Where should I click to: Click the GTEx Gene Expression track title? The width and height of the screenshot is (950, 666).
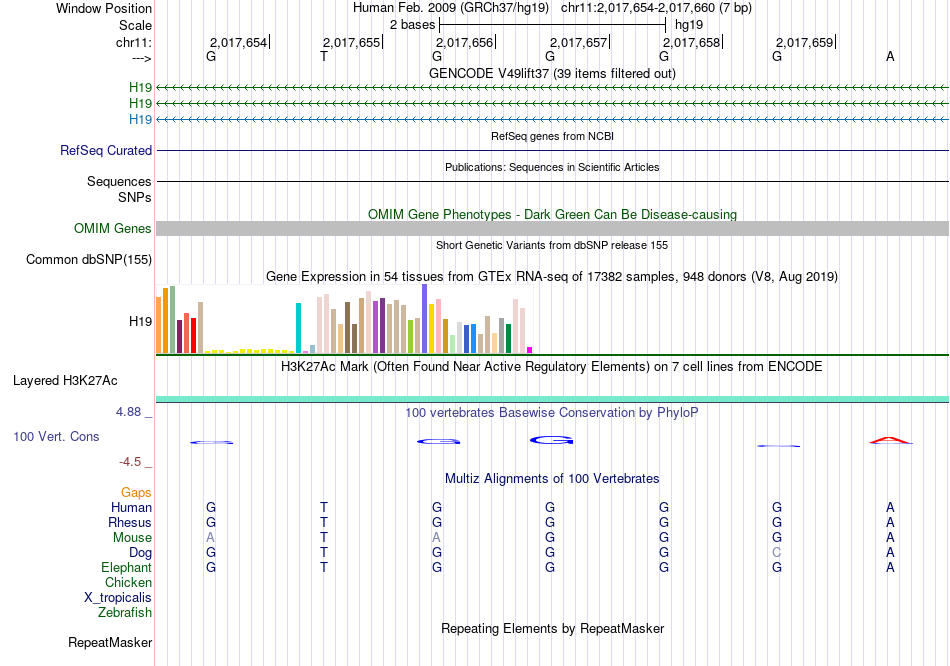tap(552, 277)
